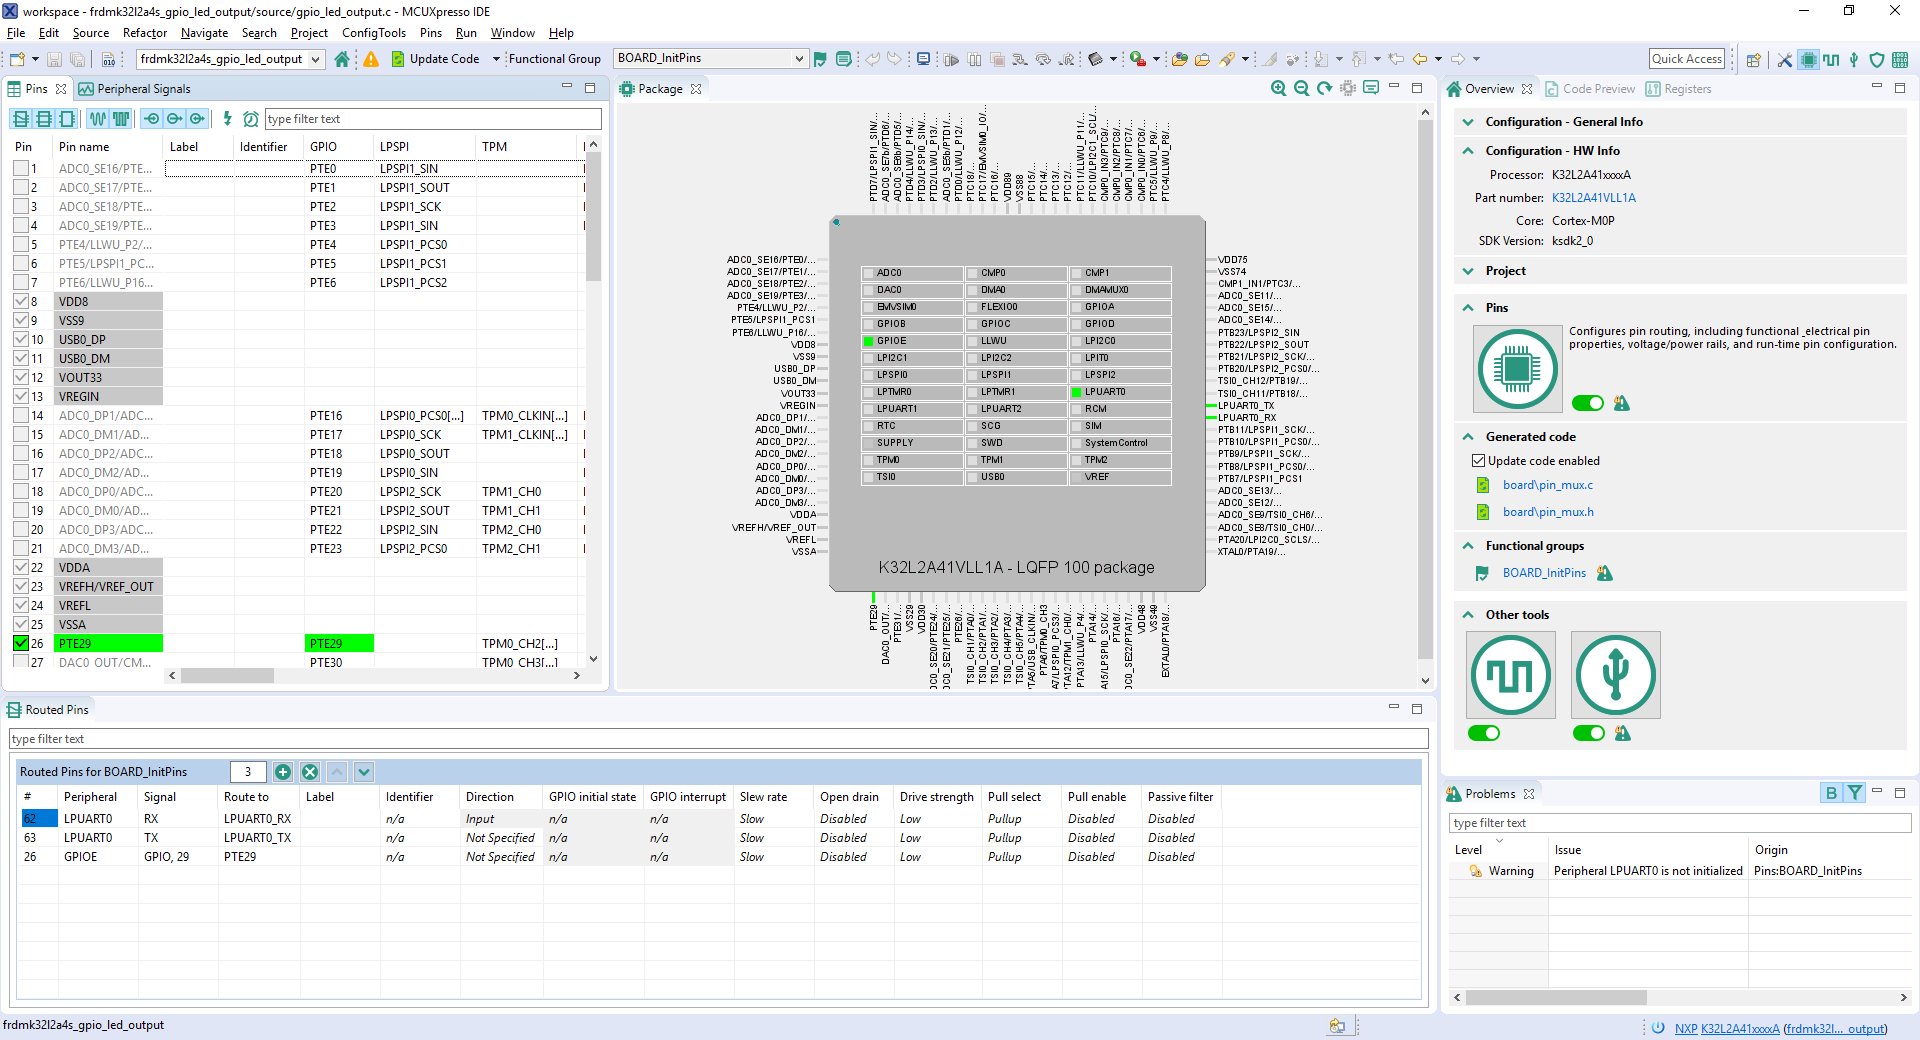This screenshot has width=1920, height=1040.
Task: Zoom out of the Package view
Action: (1301, 88)
